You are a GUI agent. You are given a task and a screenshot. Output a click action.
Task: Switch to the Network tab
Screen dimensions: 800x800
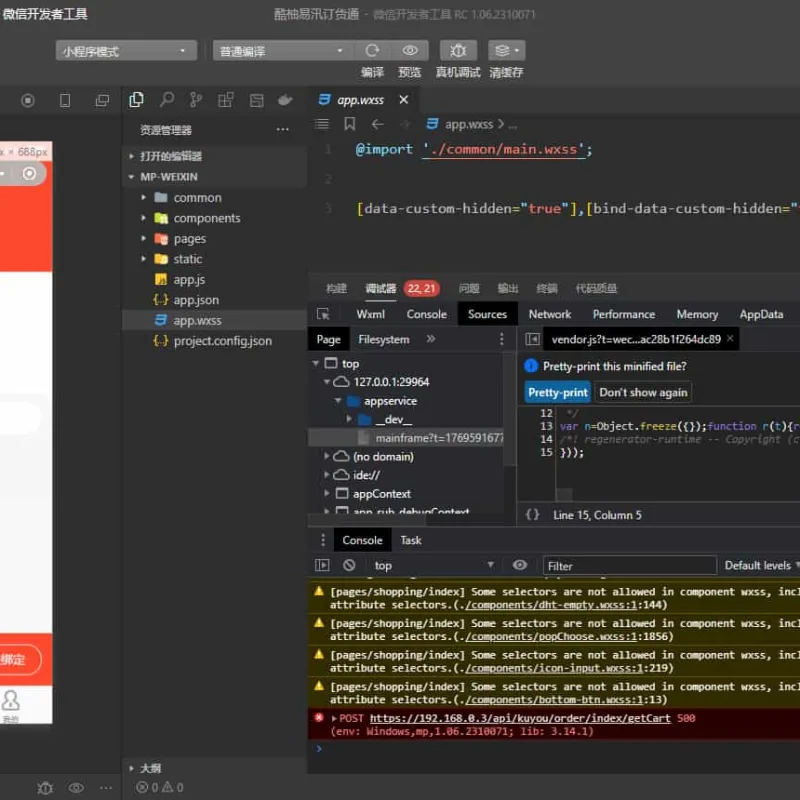[x=549, y=314]
